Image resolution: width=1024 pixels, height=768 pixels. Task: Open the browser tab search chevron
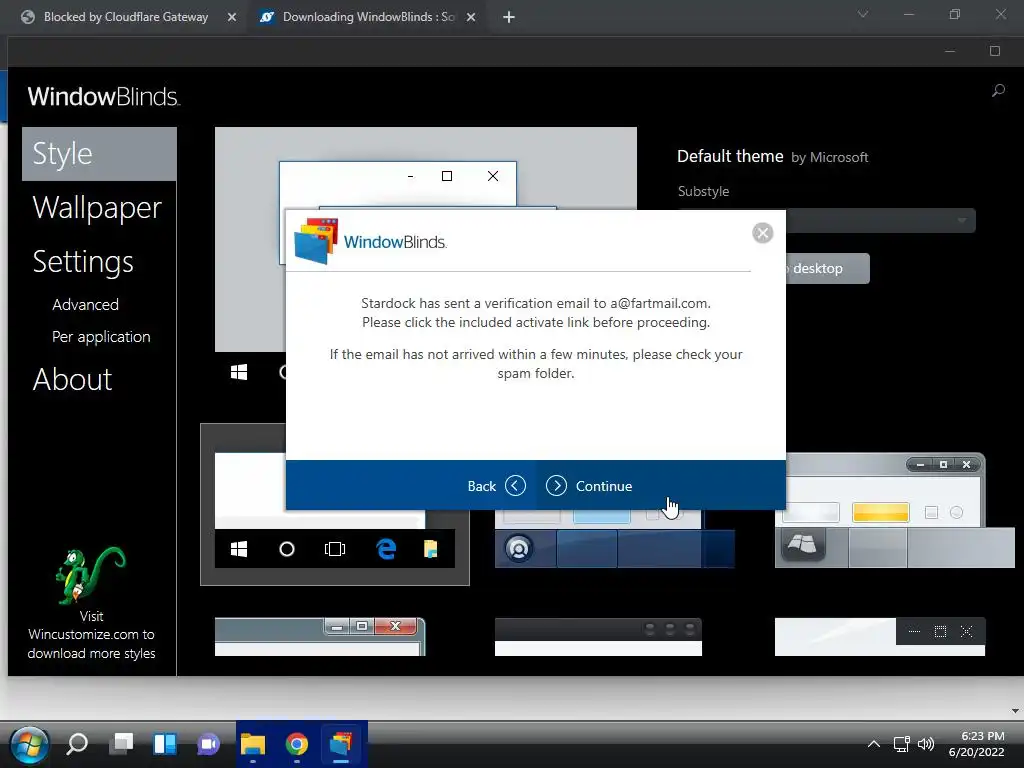(x=863, y=14)
